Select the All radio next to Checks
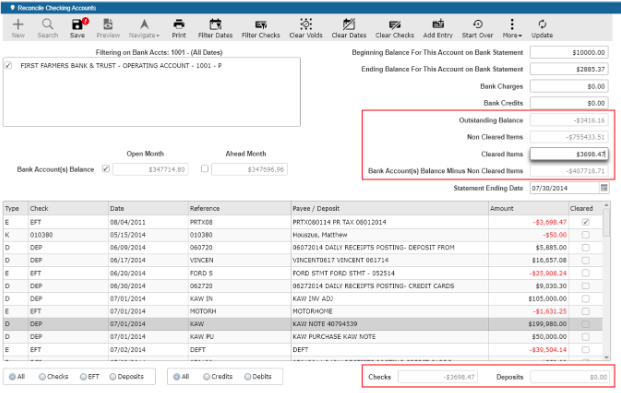621x393 pixels. click(12, 377)
